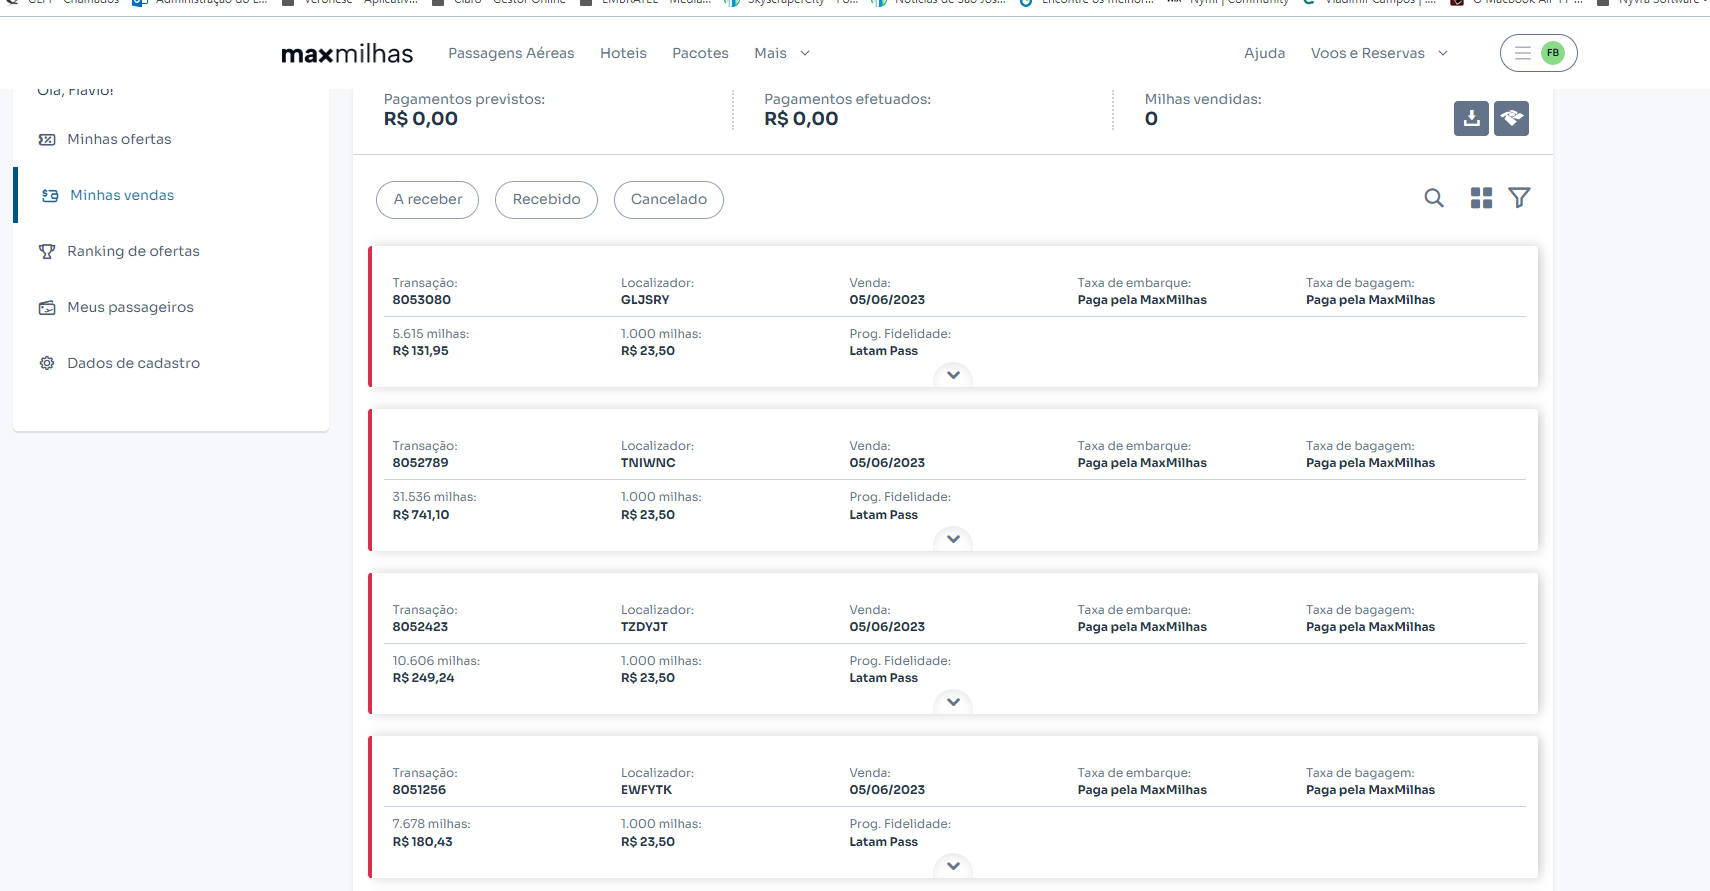Toggle the A receber filter chip

[428, 200]
